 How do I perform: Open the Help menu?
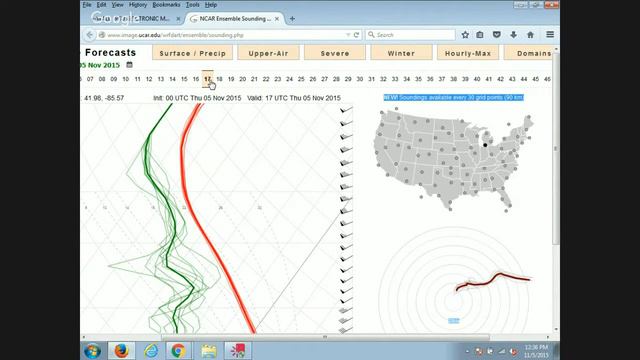tap(211, 5)
